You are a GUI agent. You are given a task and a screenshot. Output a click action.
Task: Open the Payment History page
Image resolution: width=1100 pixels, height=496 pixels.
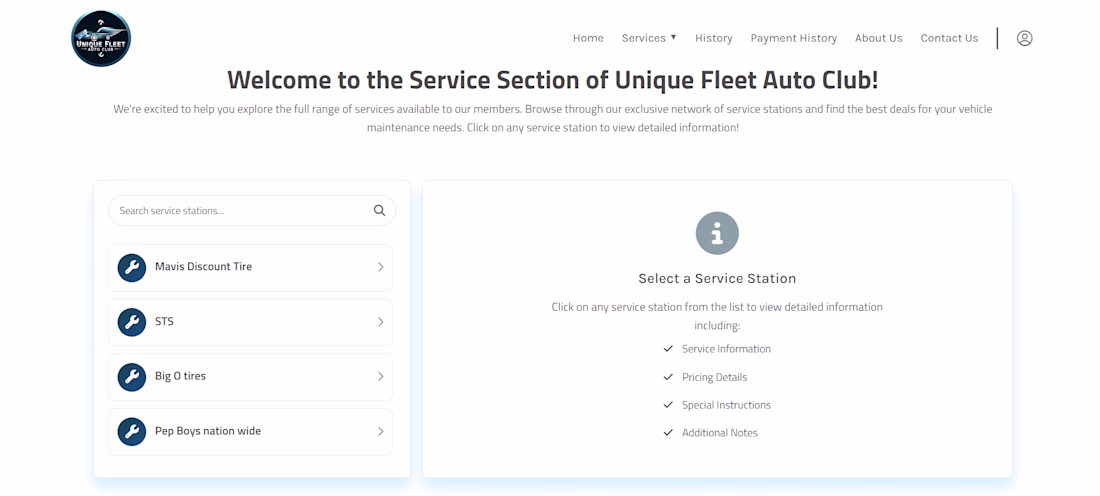(x=793, y=38)
